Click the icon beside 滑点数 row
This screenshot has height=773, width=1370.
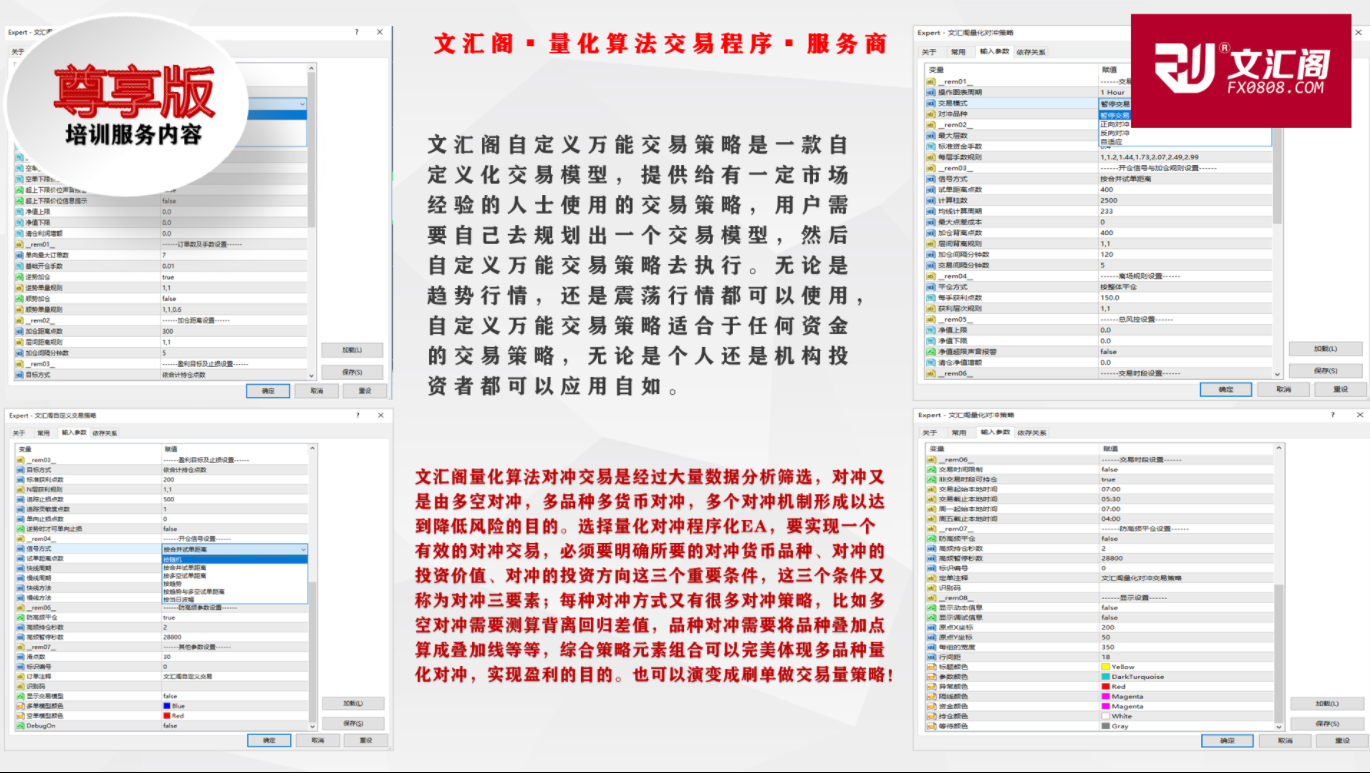point(19,657)
